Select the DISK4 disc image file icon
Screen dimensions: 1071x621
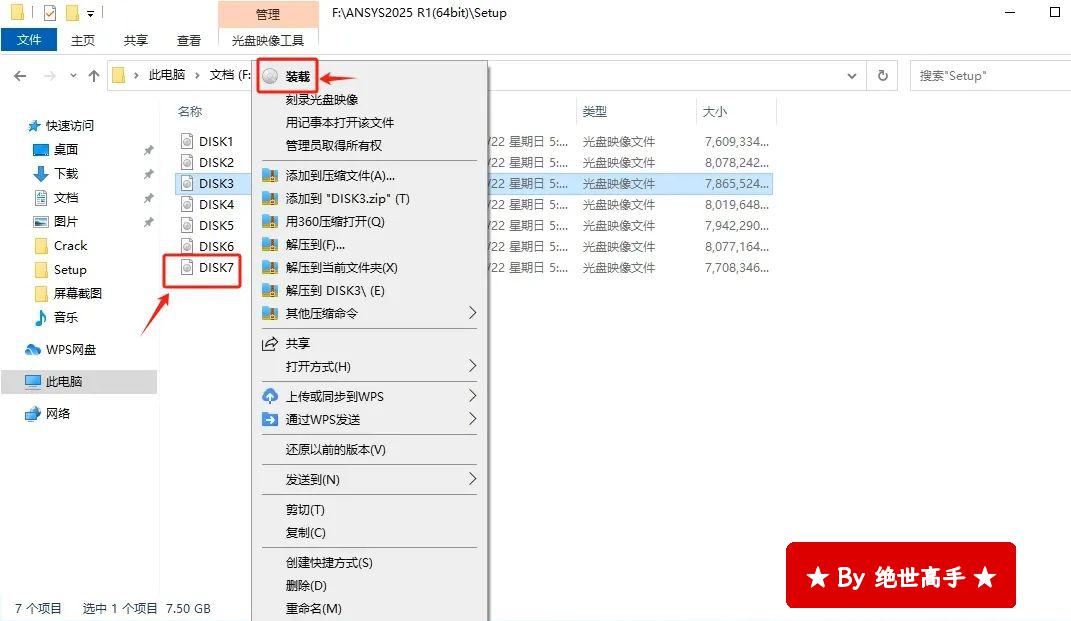186,204
